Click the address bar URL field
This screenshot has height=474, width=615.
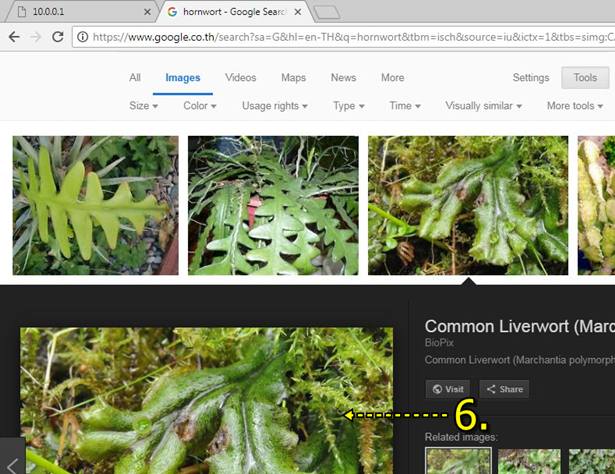[345, 37]
